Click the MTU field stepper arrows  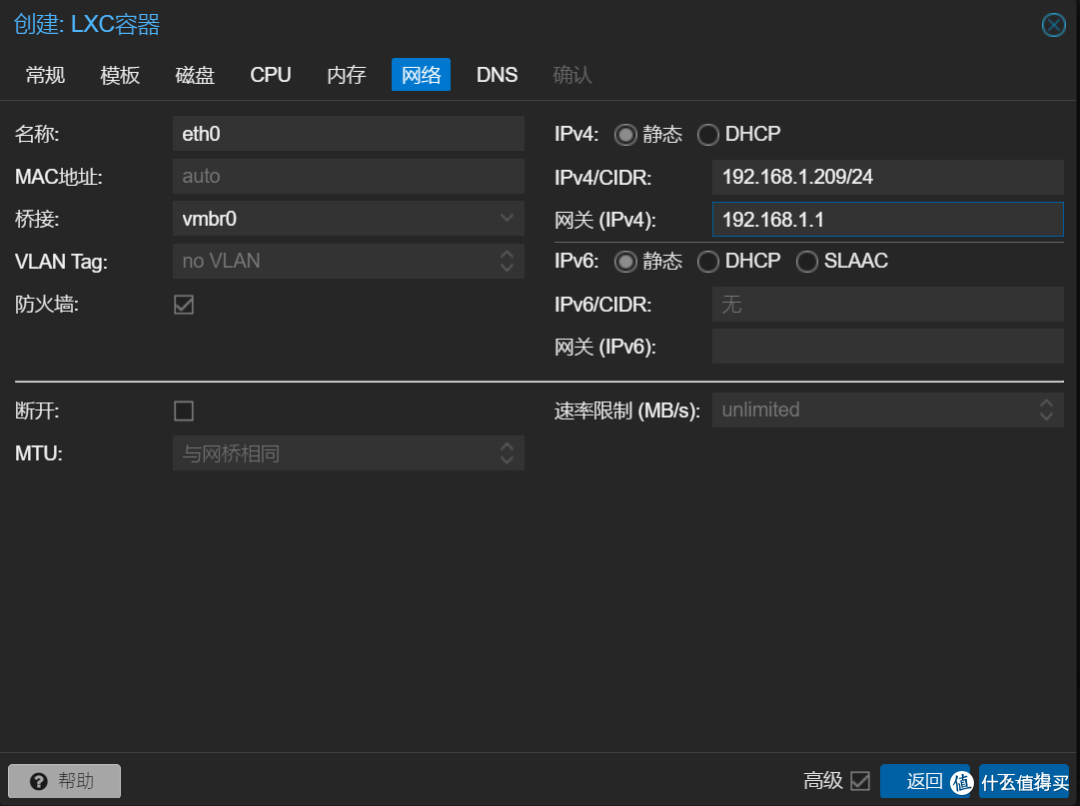tap(506, 454)
